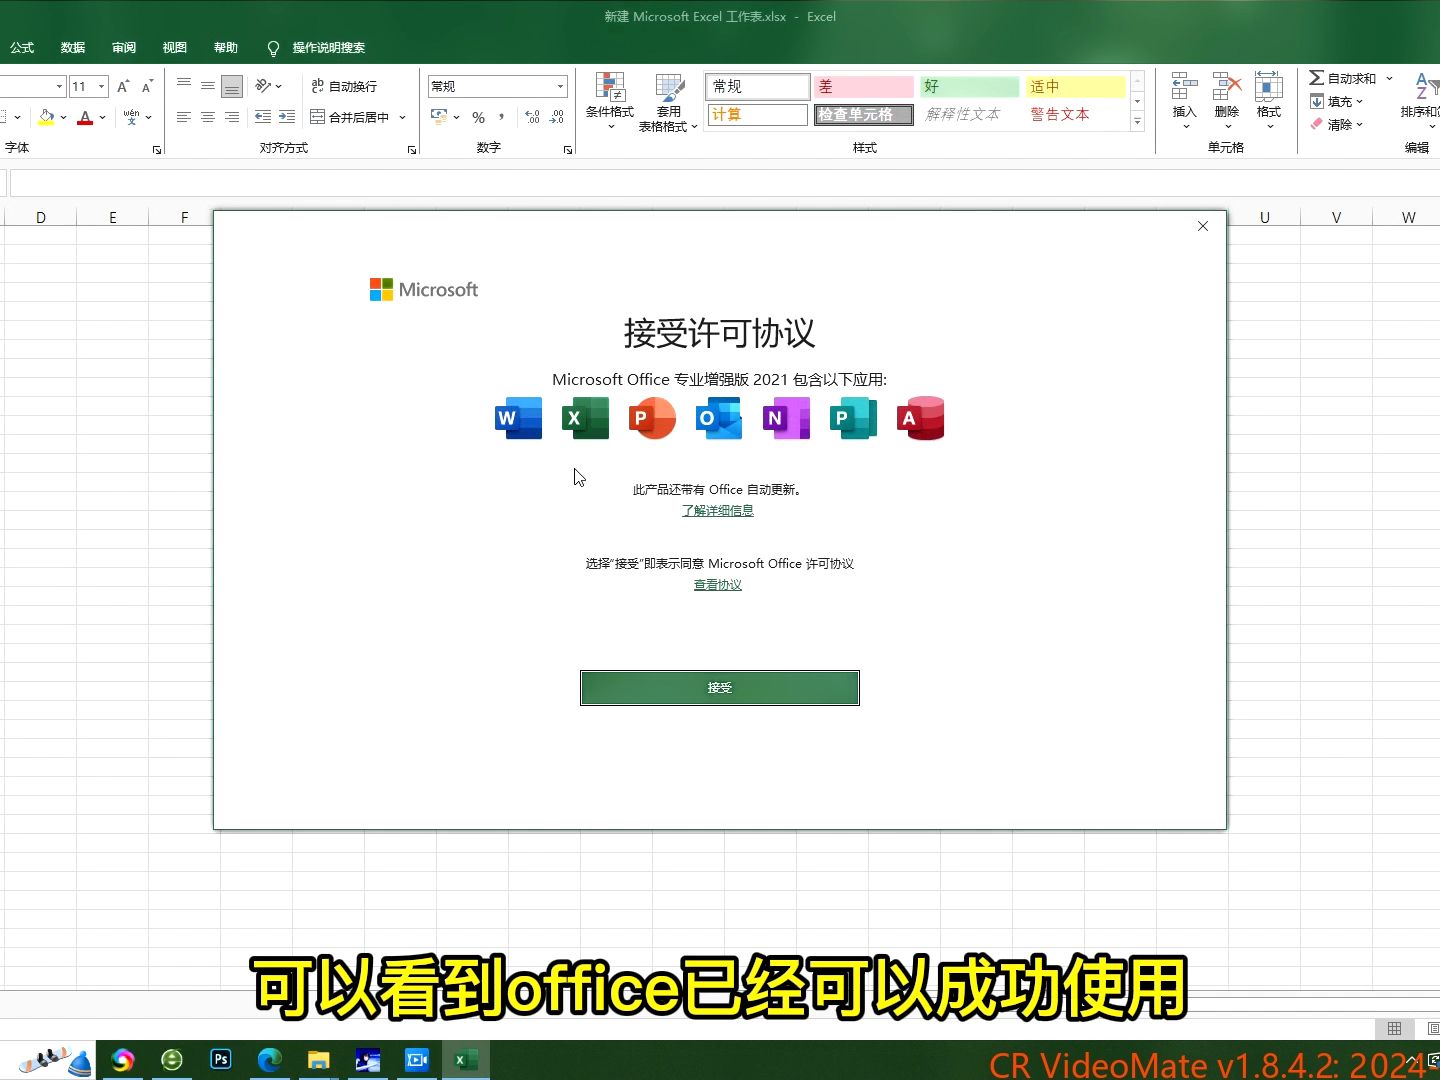
Task: Open Photoshop from the taskbar
Action: pos(221,1059)
